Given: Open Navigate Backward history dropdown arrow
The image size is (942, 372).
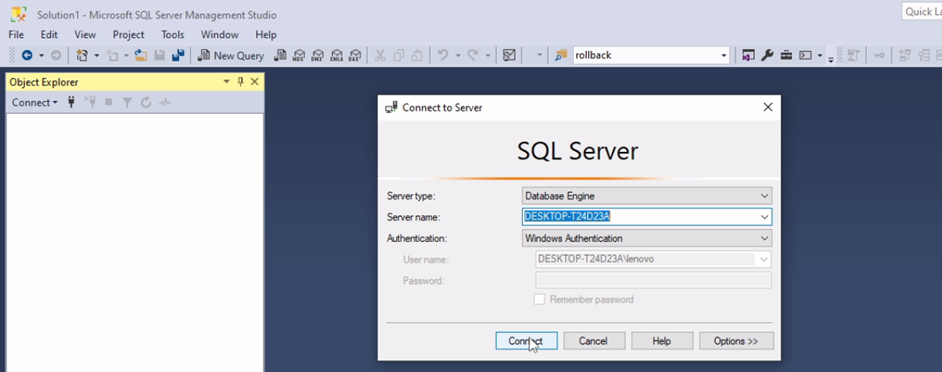Looking at the screenshot, I should tap(41, 55).
